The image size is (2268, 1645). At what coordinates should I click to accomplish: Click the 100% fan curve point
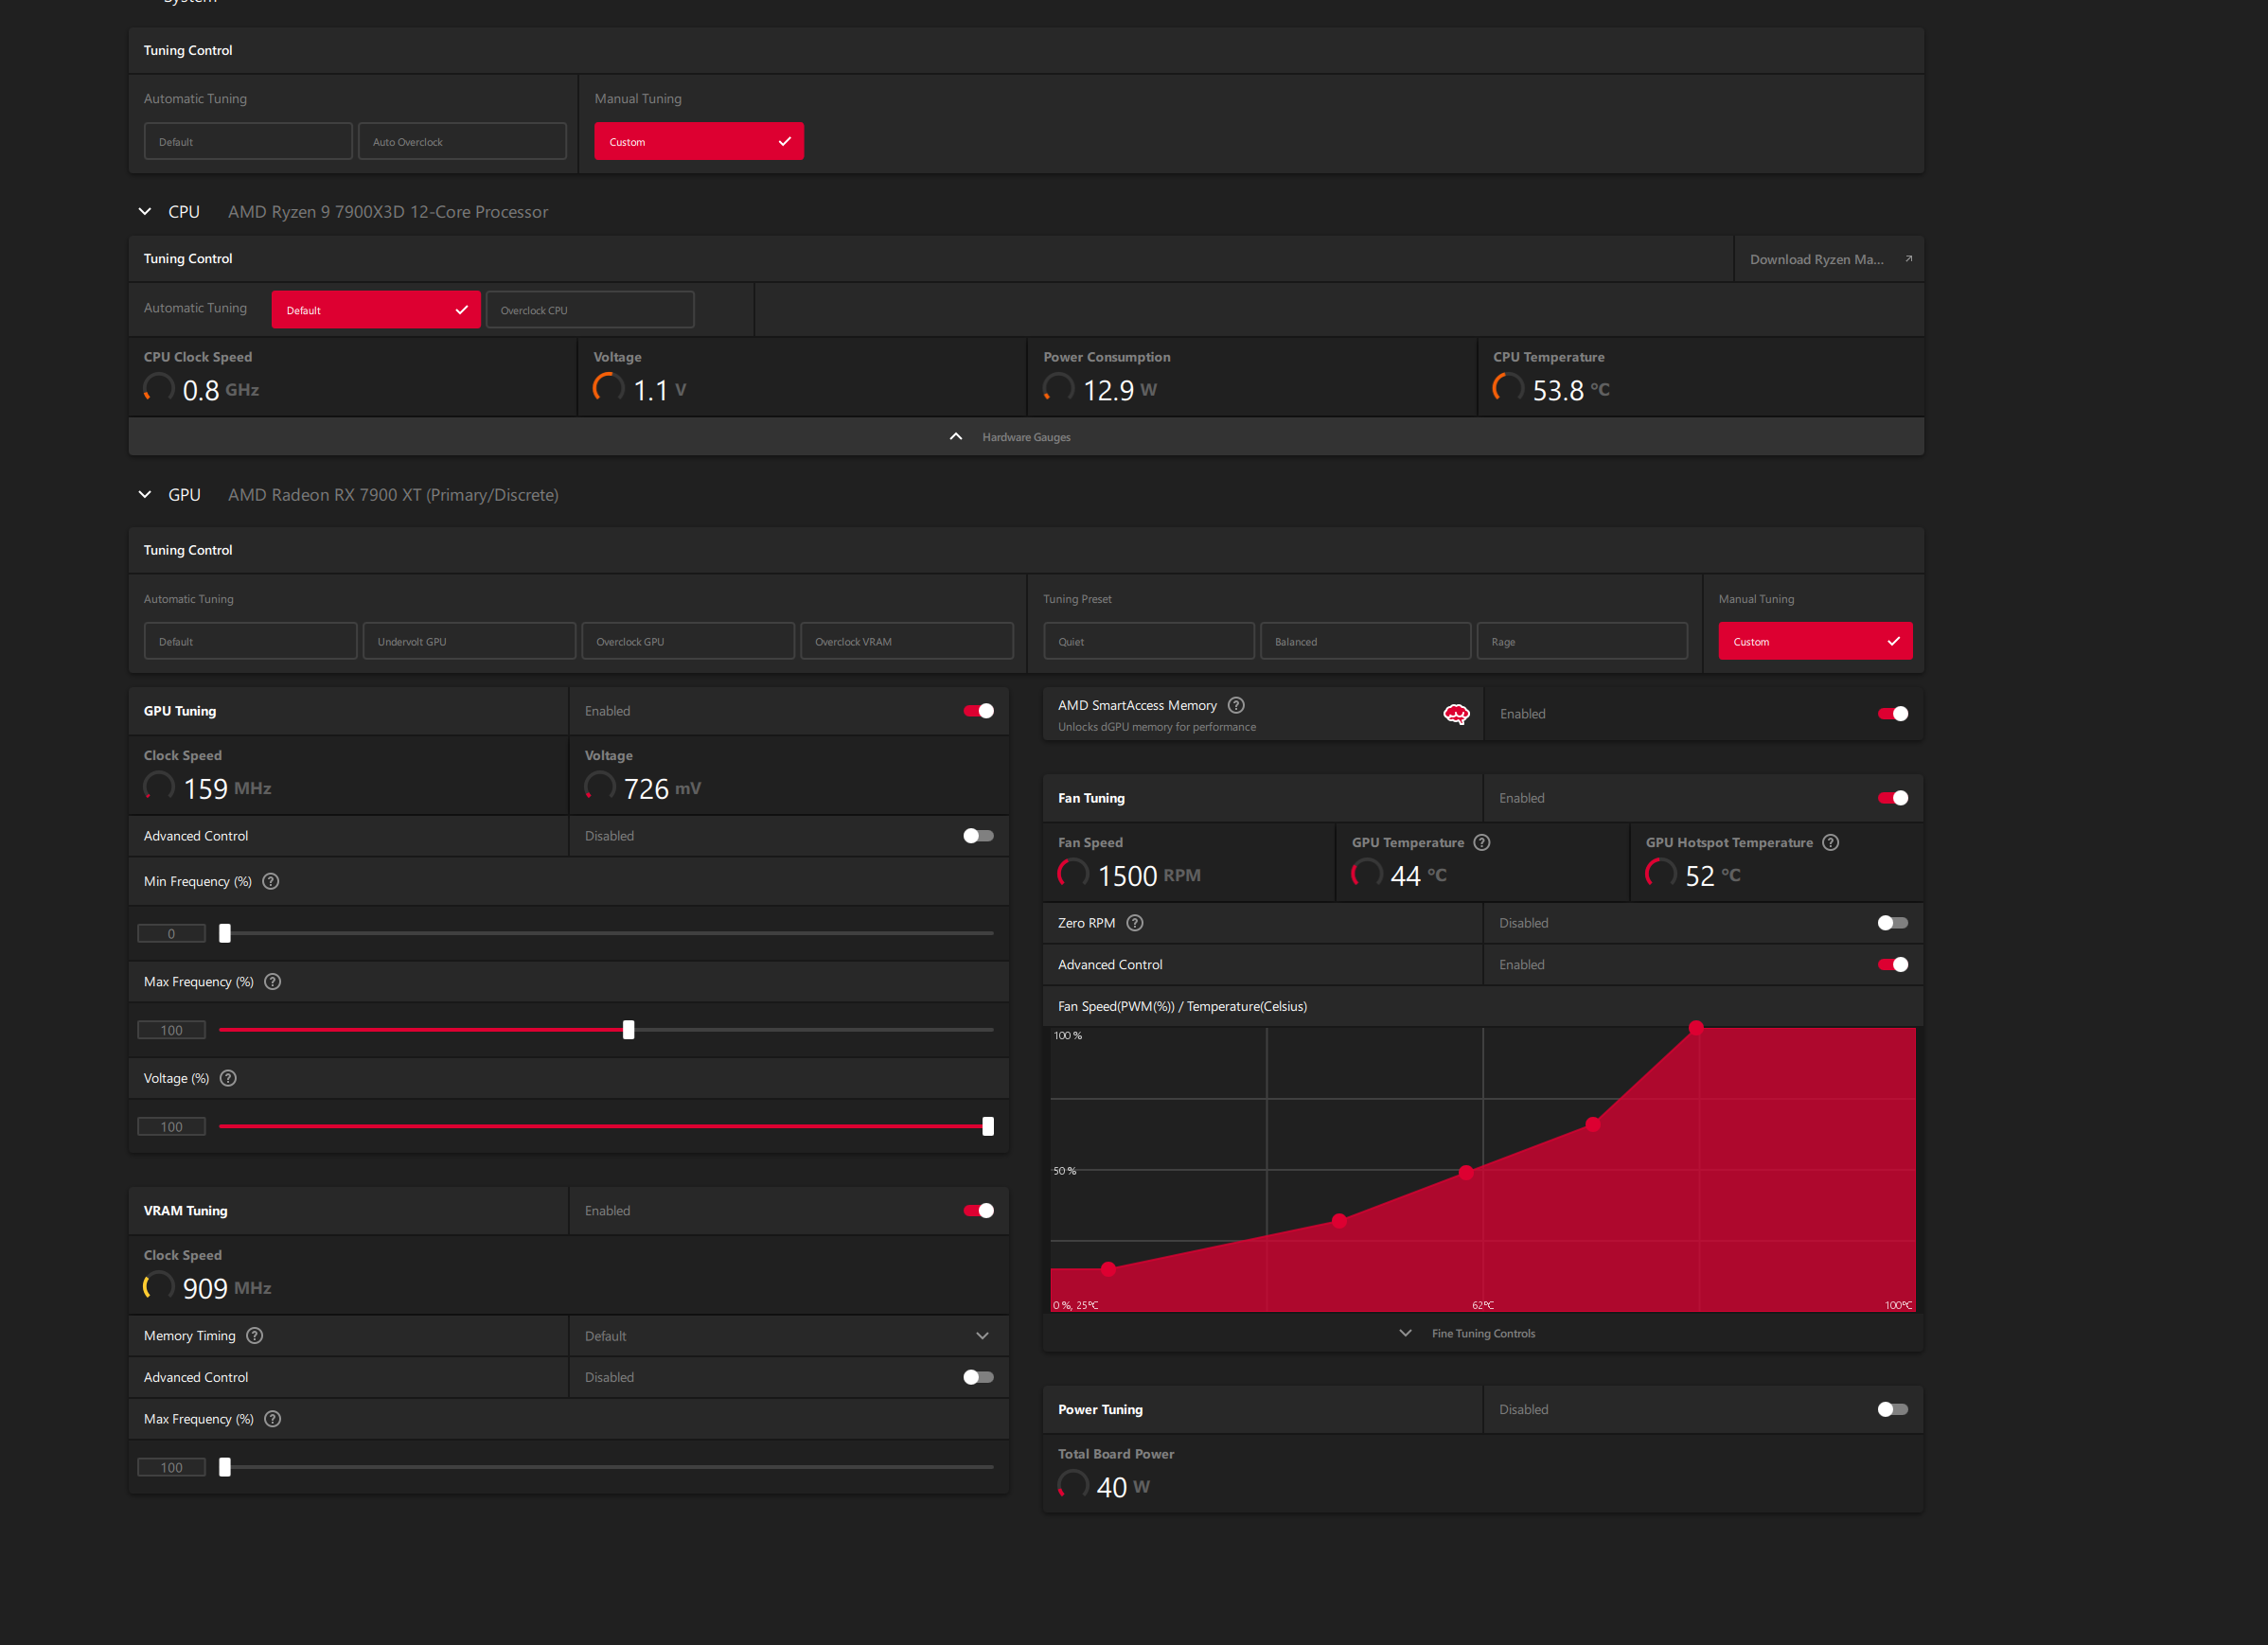(1696, 1028)
